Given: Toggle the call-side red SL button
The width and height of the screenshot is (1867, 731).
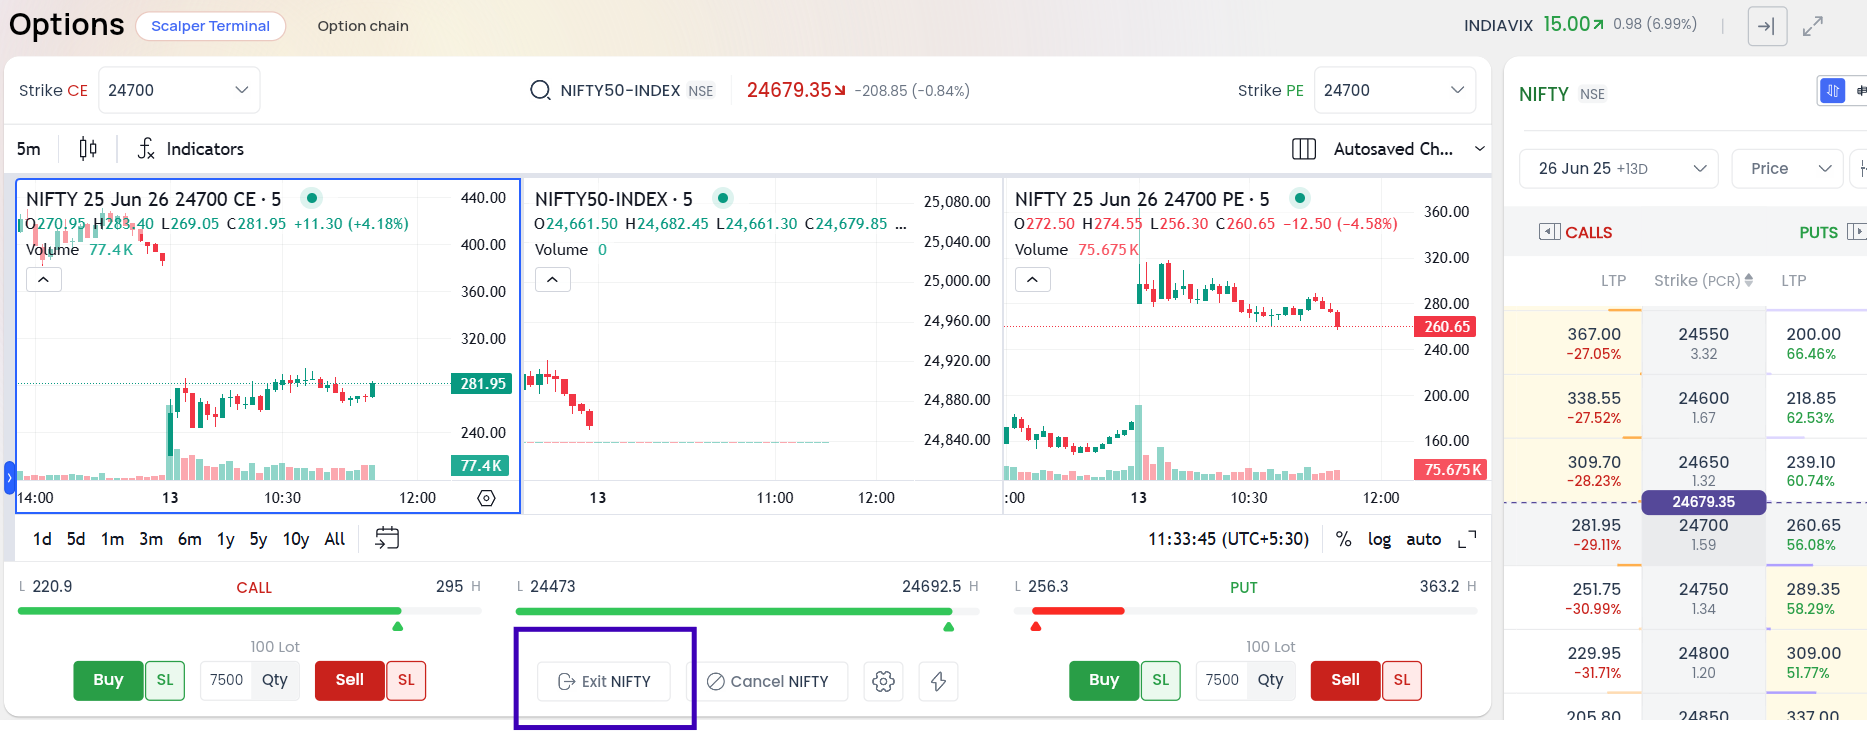Looking at the screenshot, I should (x=406, y=680).
